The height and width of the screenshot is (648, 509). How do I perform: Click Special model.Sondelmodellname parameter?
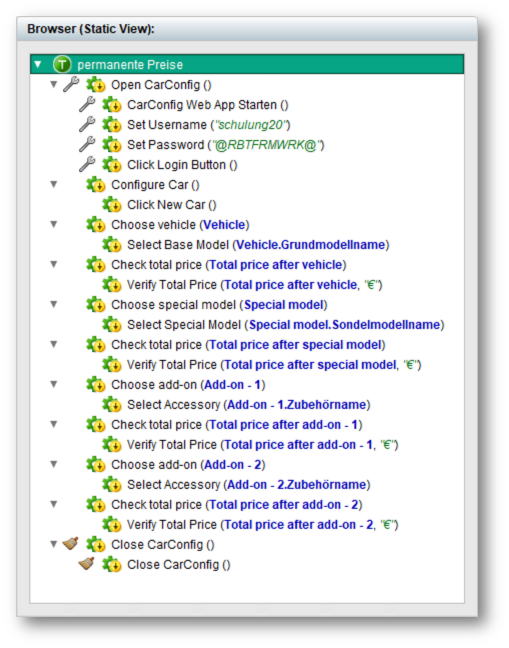(x=345, y=325)
